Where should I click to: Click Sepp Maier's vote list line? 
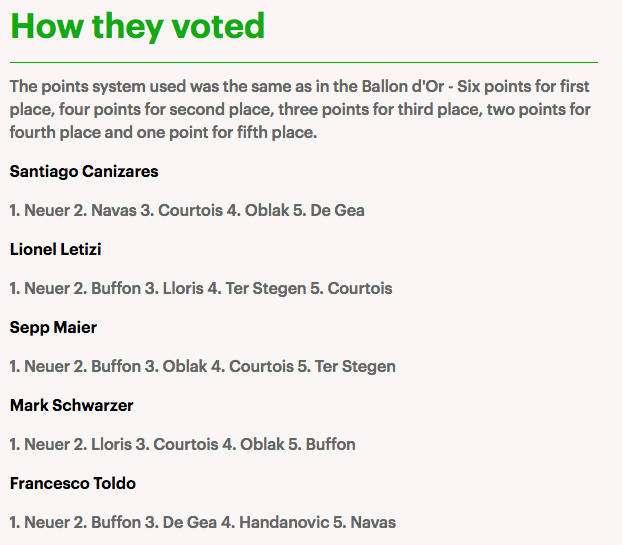click(x=202, y=366)
